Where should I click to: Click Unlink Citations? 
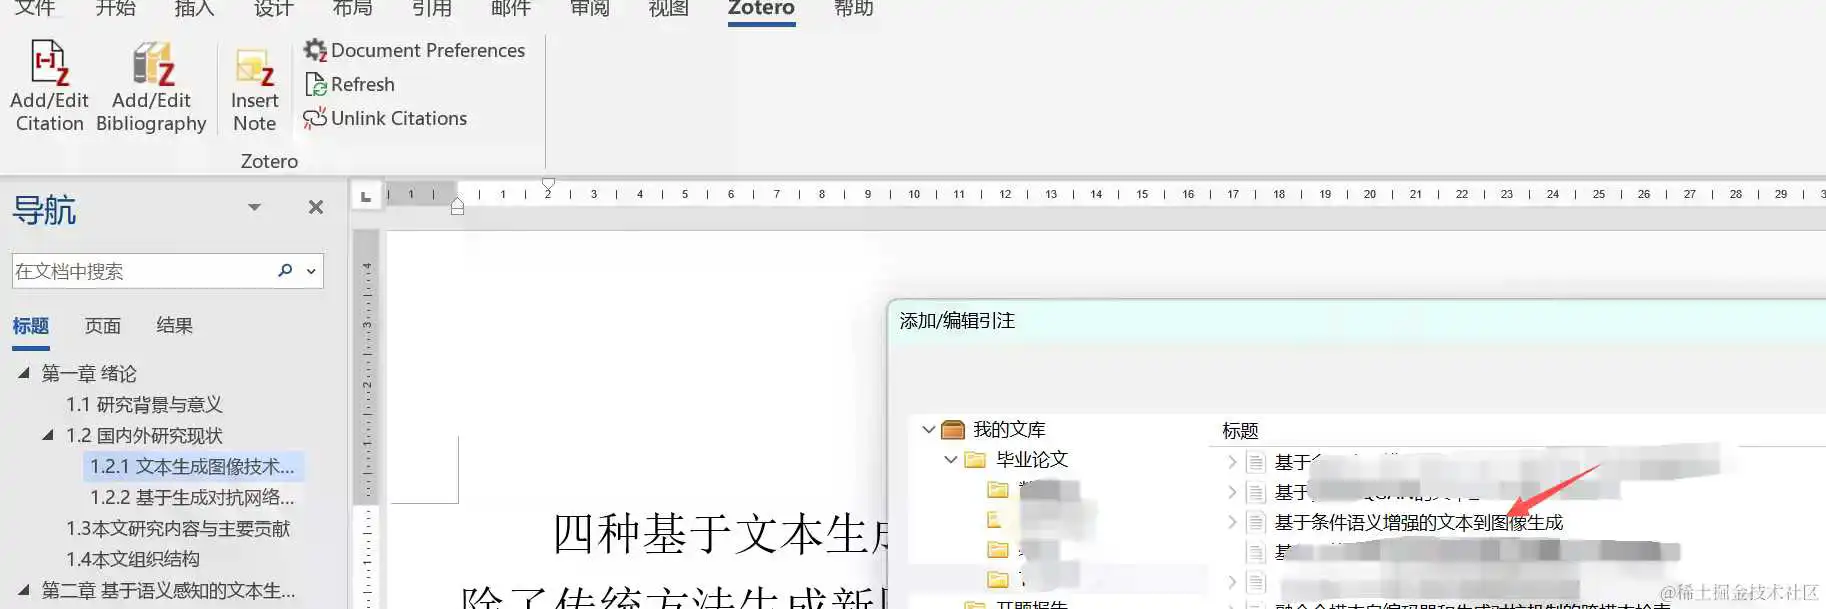point(385,118)
